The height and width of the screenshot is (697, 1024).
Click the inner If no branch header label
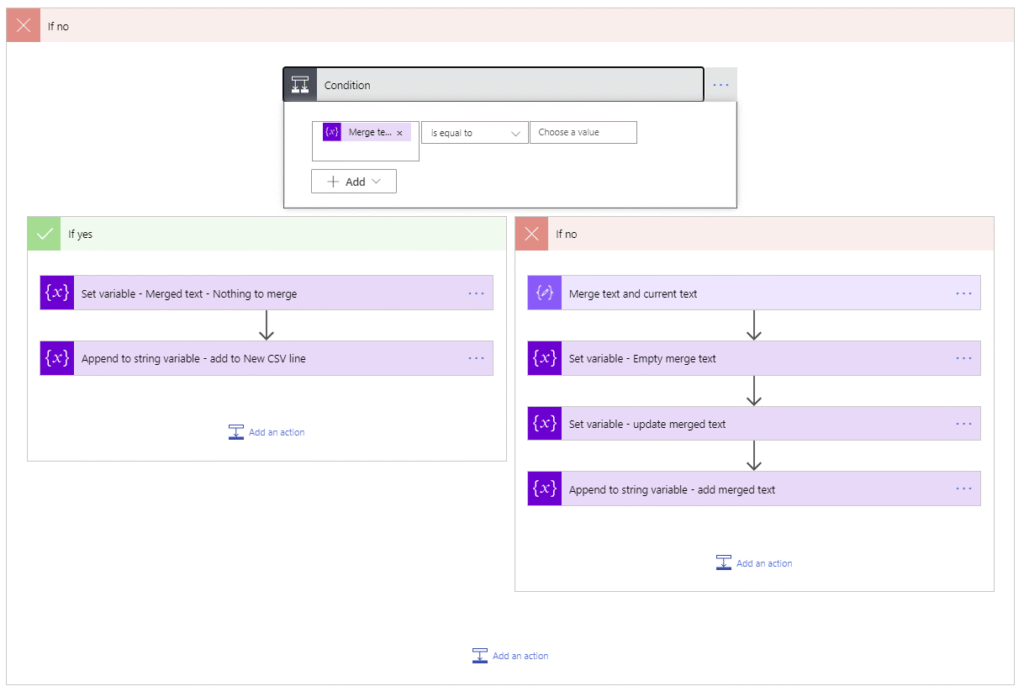pyautogui.click(x=566, y=234)
